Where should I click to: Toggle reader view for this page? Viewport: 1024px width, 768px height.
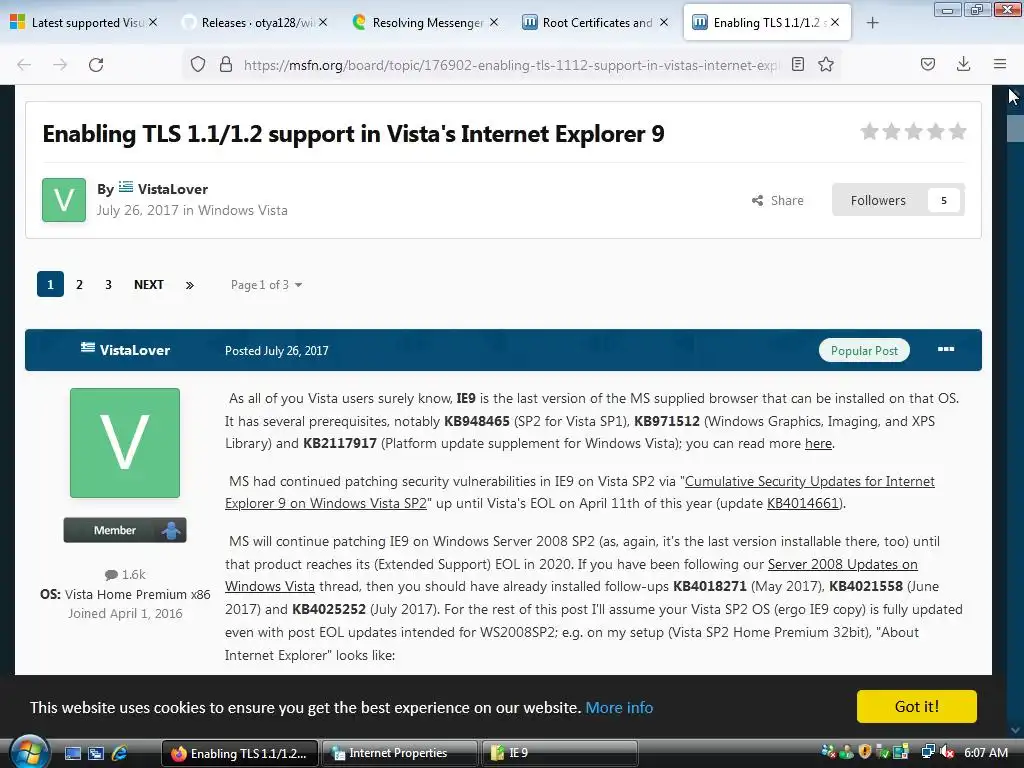point(797,64)
